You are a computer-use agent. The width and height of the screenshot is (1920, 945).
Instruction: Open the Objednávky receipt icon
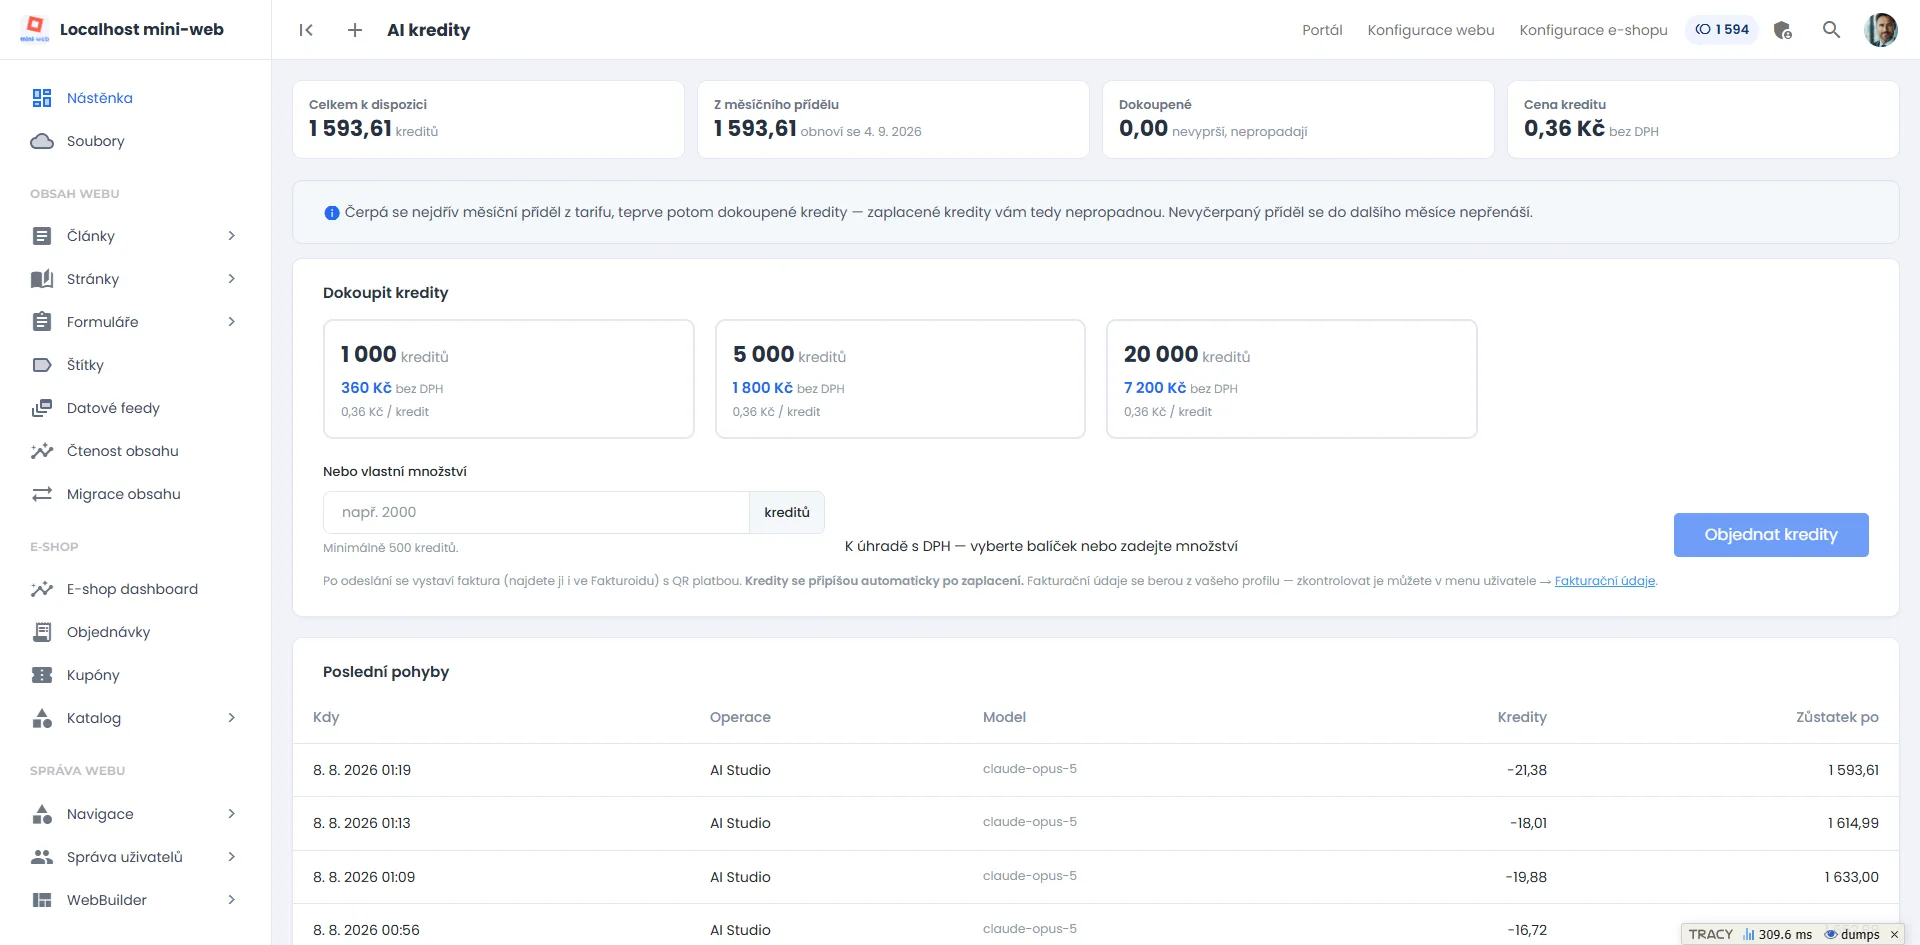click(42, 632)
